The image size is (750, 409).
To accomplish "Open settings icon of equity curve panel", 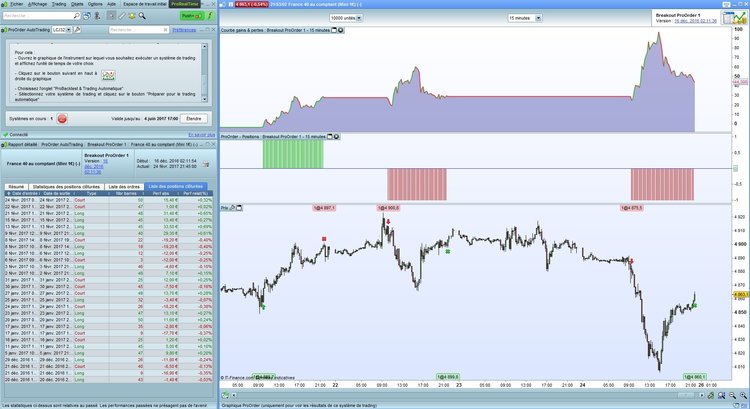I will tap(341, 30).
